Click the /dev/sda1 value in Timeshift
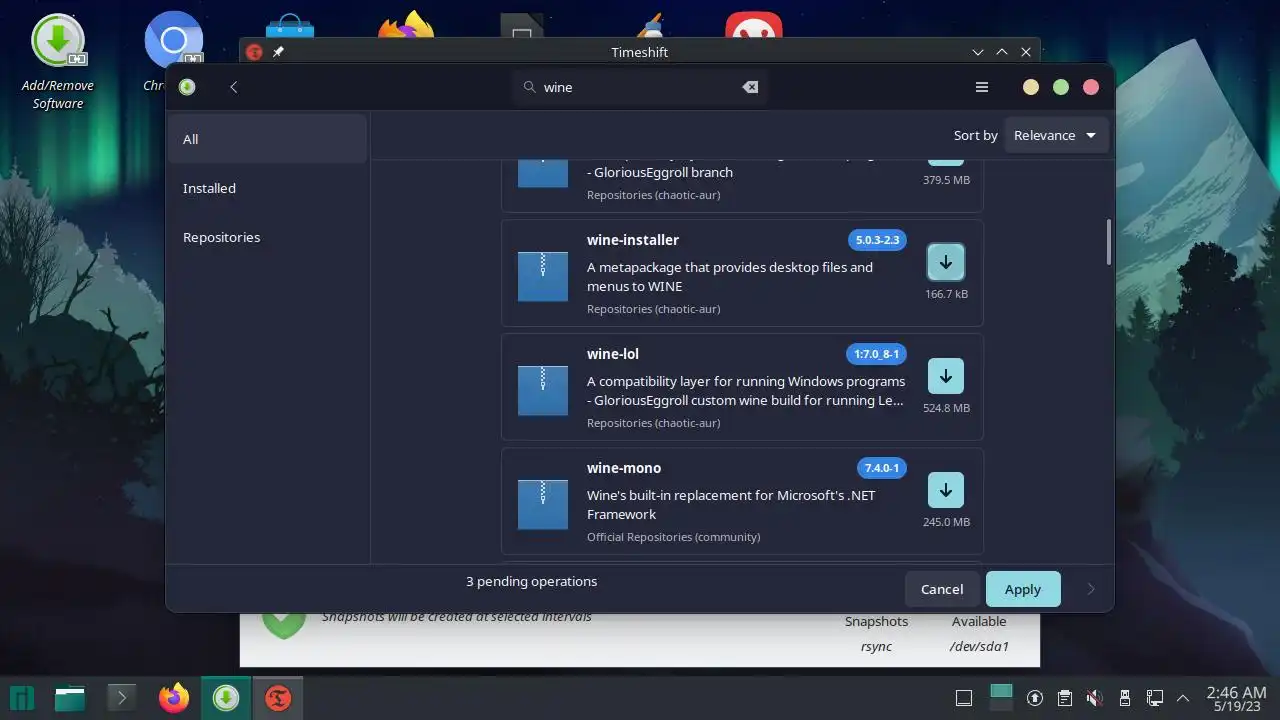The height and width of the screenshot is (720, 1280). 979,646
